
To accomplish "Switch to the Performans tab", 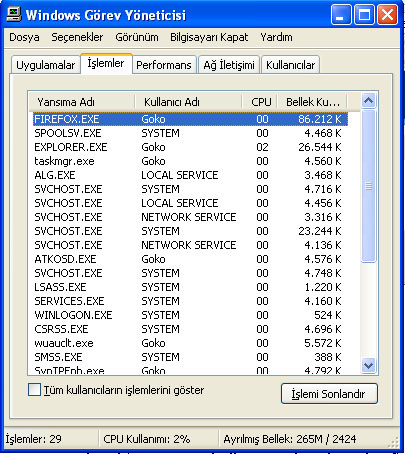I will click(164, 65).
